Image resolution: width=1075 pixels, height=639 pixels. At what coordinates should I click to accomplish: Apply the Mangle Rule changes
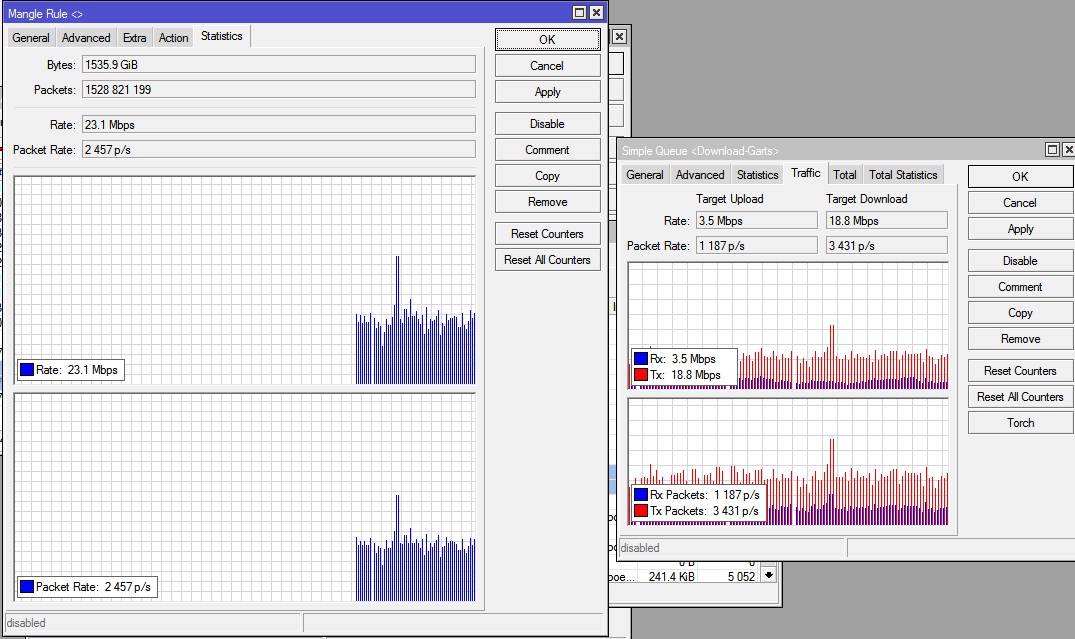coord(547,92)
